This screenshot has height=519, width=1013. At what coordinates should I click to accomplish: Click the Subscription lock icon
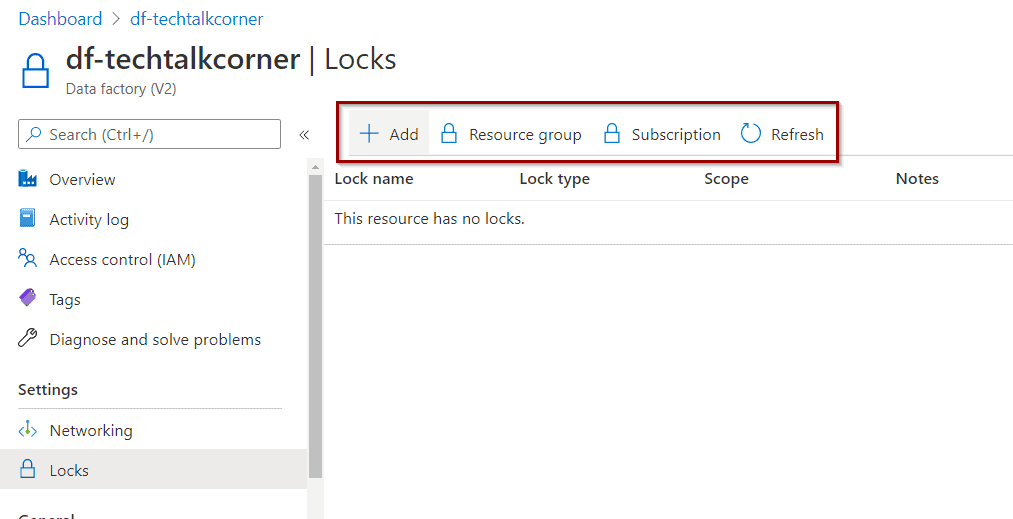[x=611, y=134]
